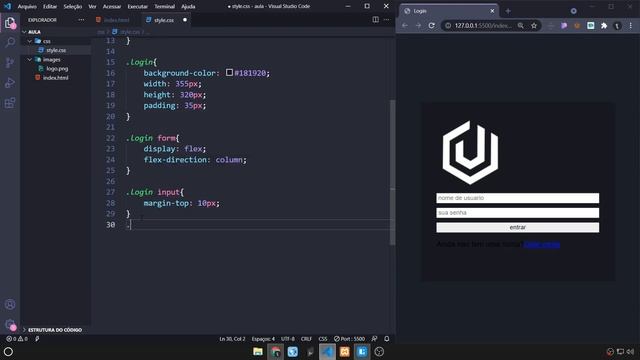
Task: Open the Chrome profile avatar
Action: (x=617, y=25)
